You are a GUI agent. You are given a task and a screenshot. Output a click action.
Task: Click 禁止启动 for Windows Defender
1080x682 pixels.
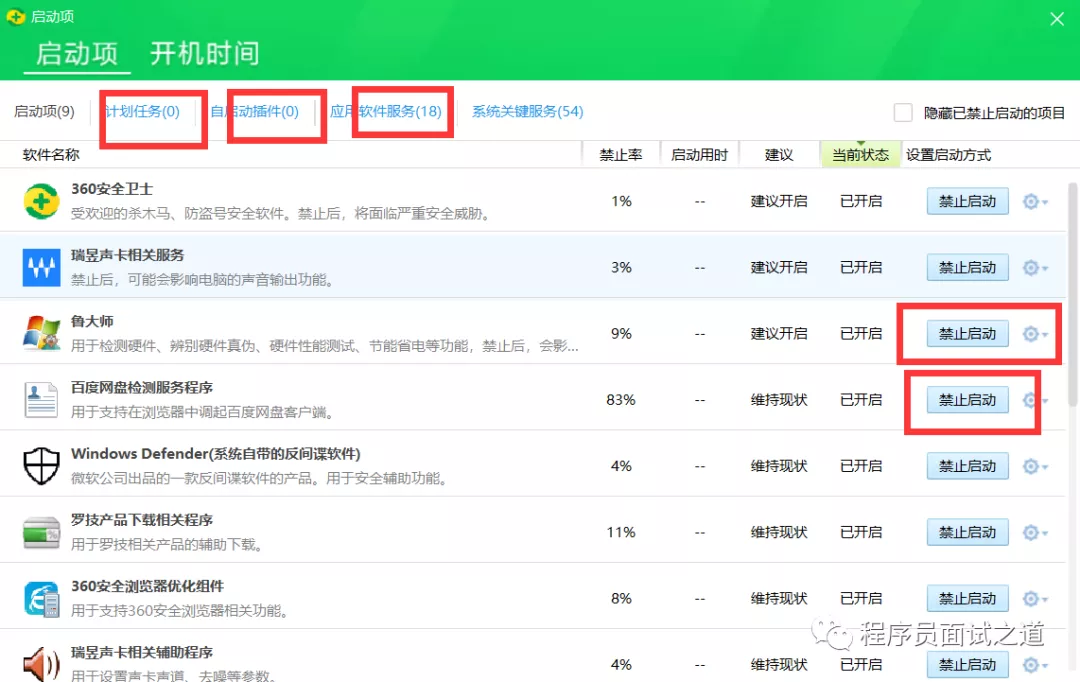[968, 466]
